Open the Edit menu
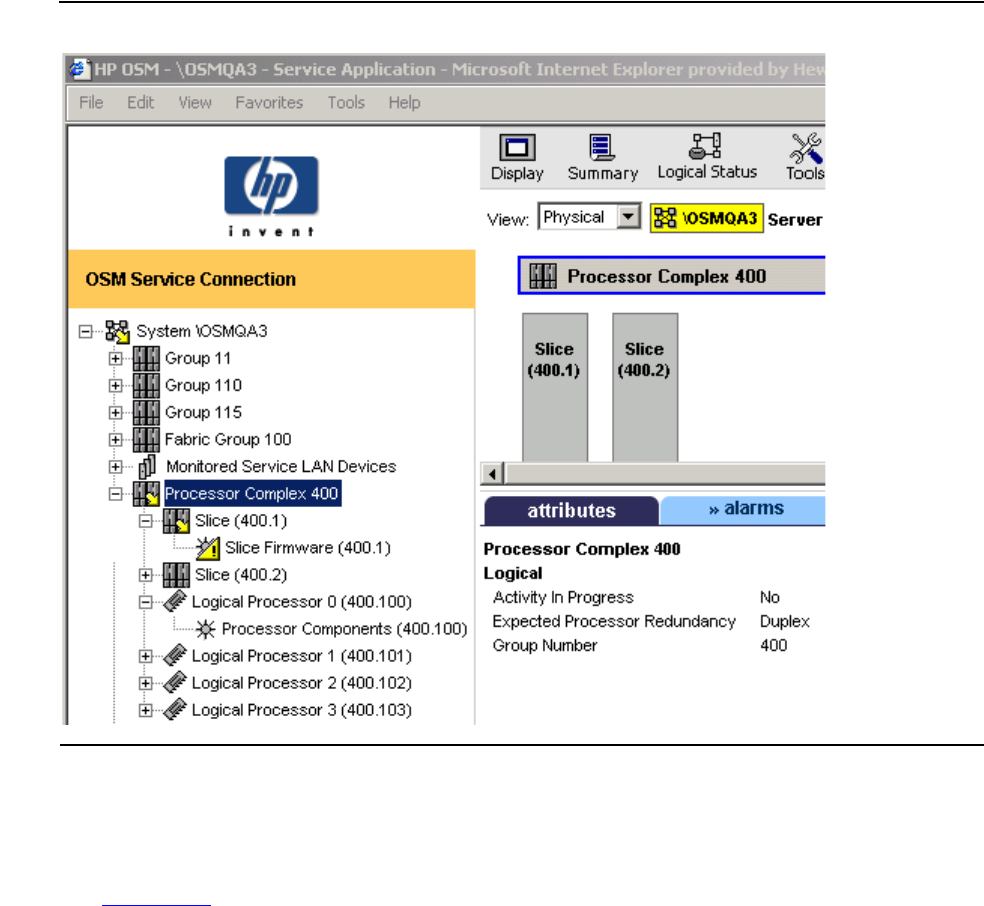 [140, 102]
